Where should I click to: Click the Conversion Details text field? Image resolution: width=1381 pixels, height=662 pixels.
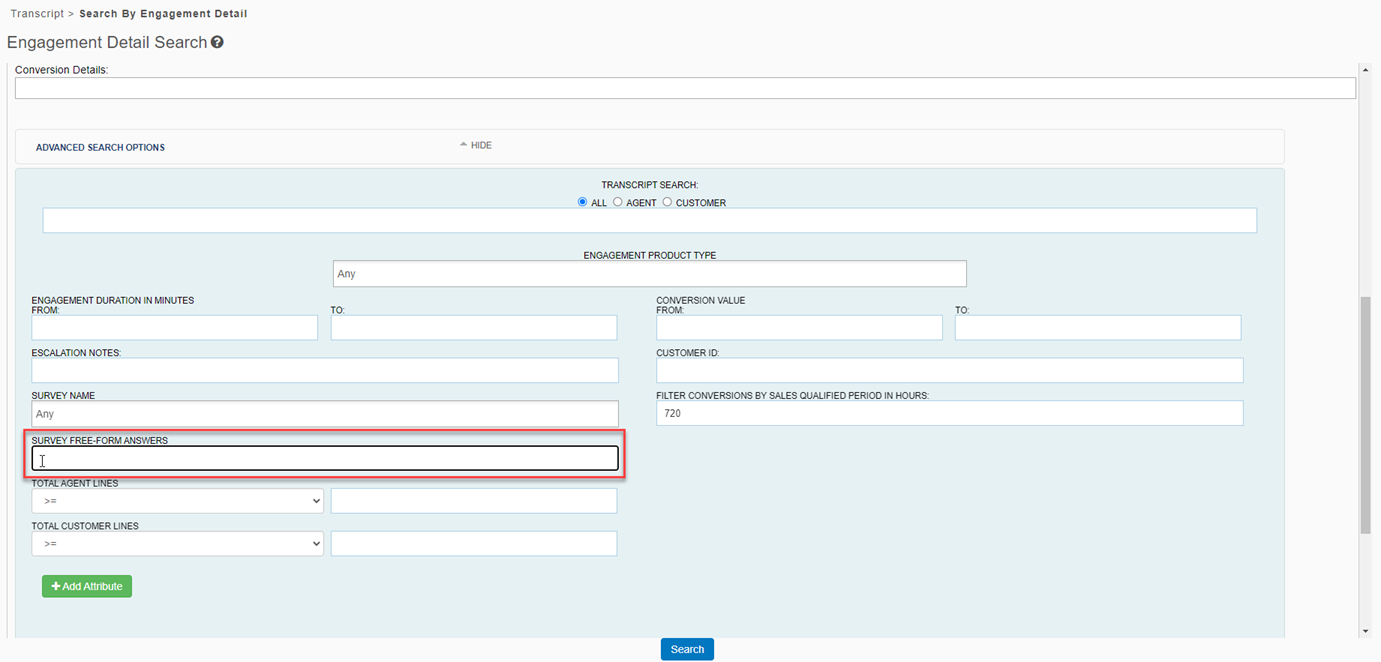[685, 88]
